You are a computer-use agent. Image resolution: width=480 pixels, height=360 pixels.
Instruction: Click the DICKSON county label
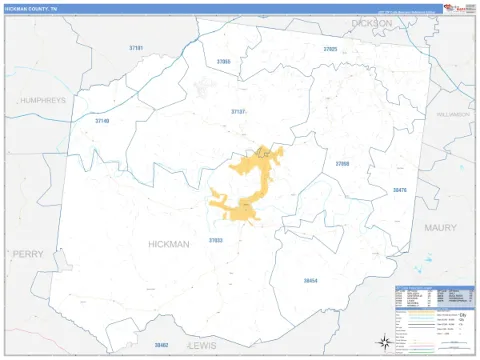point(372,23)
